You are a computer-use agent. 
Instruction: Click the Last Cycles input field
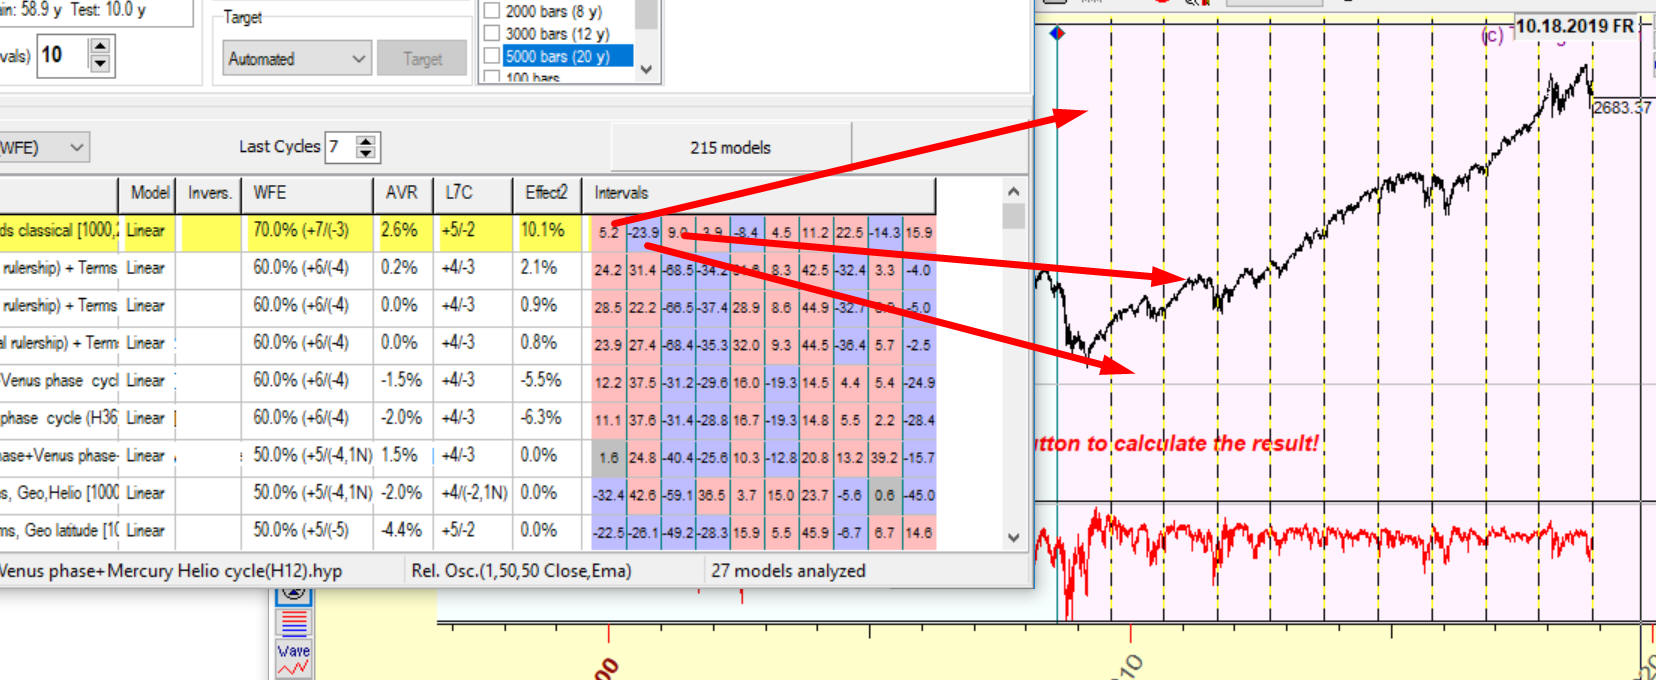pyautogui.click(x=340, y=147)
